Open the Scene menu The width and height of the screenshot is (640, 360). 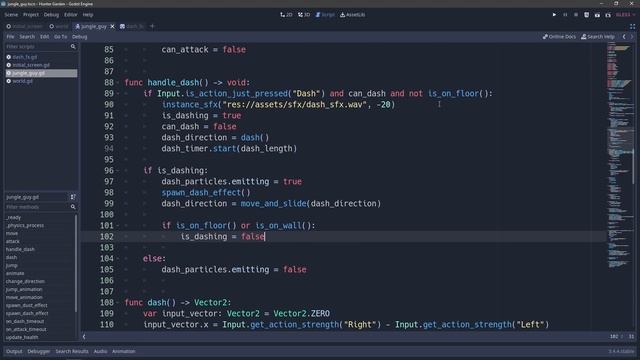coord(11,15)
